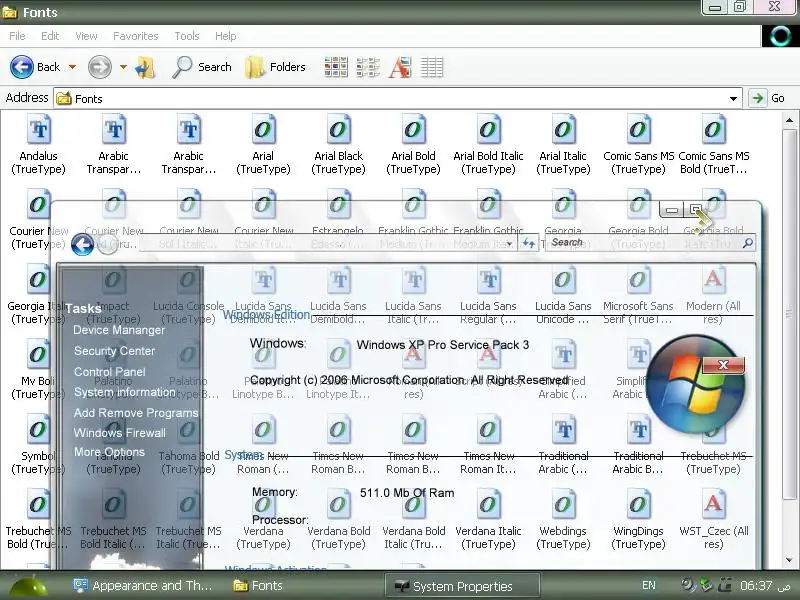
Task: Select Arial Bold Italic font icon
Action: 488,131
